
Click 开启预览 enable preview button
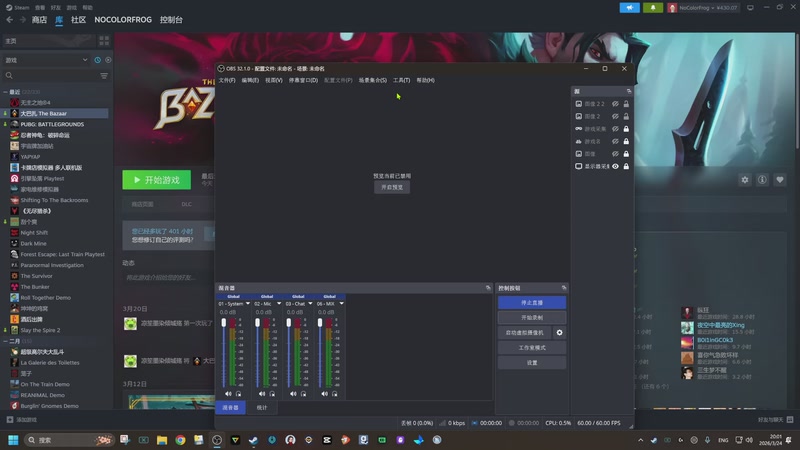(x=392, y=187)
